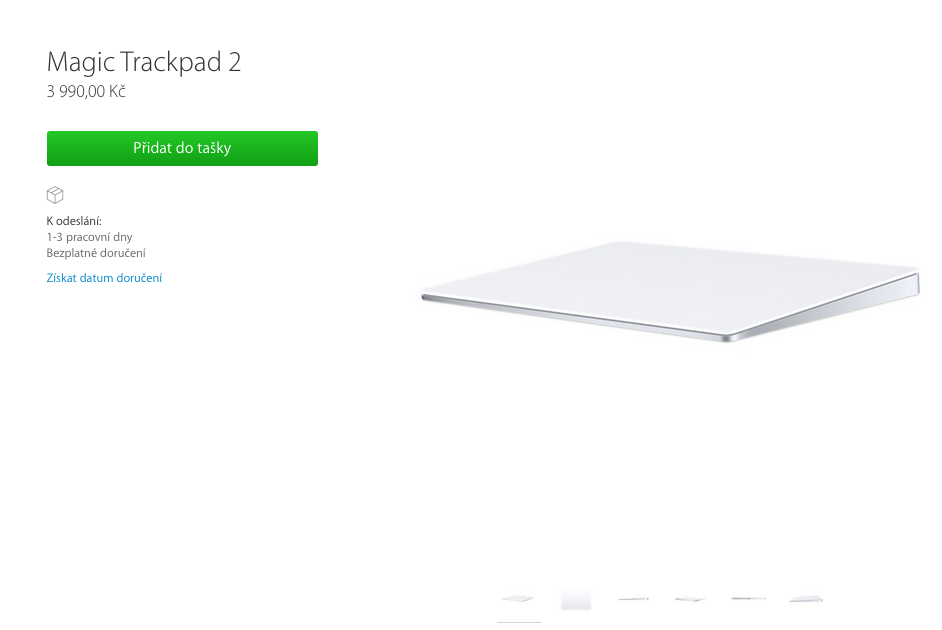Show the wedge side view thumbnail
The width and height of the screenshot is (942, 630).
click(806, 599)
